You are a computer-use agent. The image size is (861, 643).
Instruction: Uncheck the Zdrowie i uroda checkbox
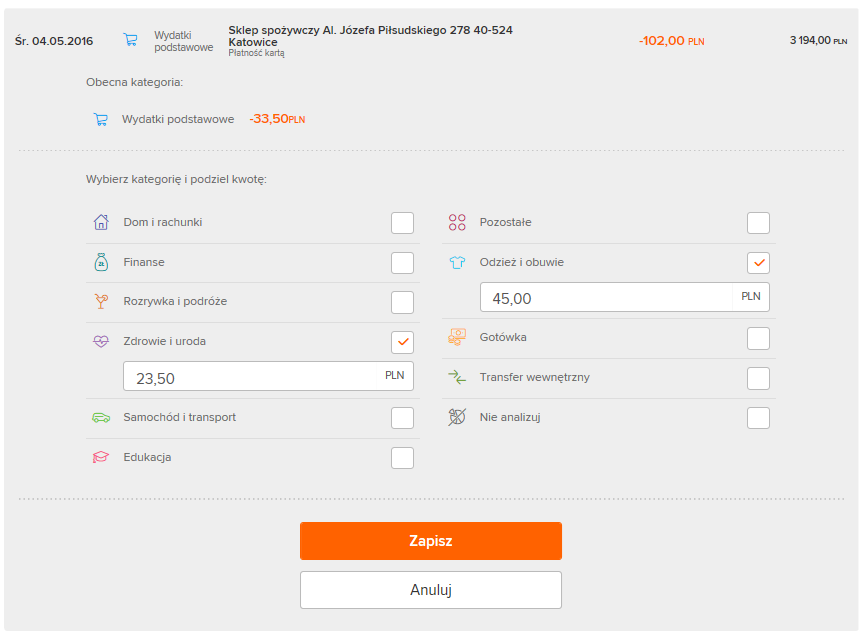tap(402, 342)
